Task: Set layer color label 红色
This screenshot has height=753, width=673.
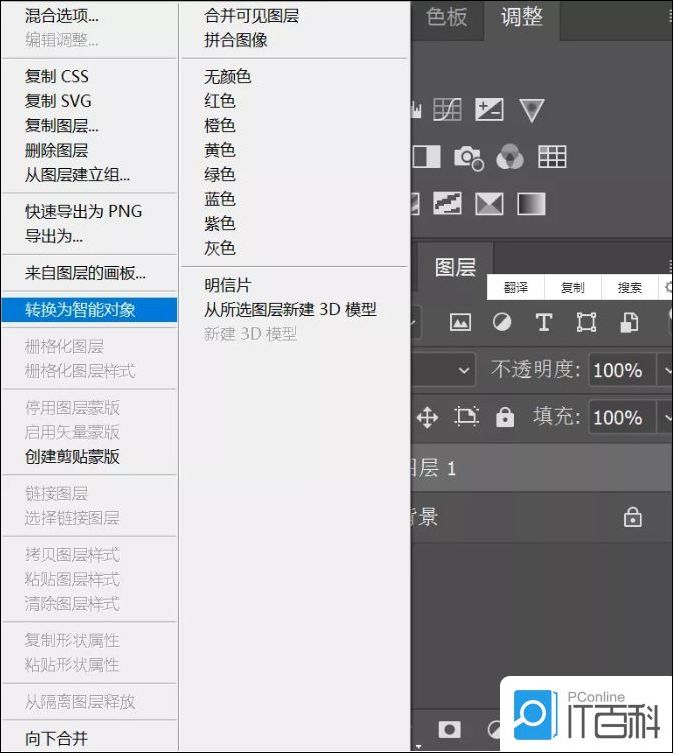Action: coord(220,101)
